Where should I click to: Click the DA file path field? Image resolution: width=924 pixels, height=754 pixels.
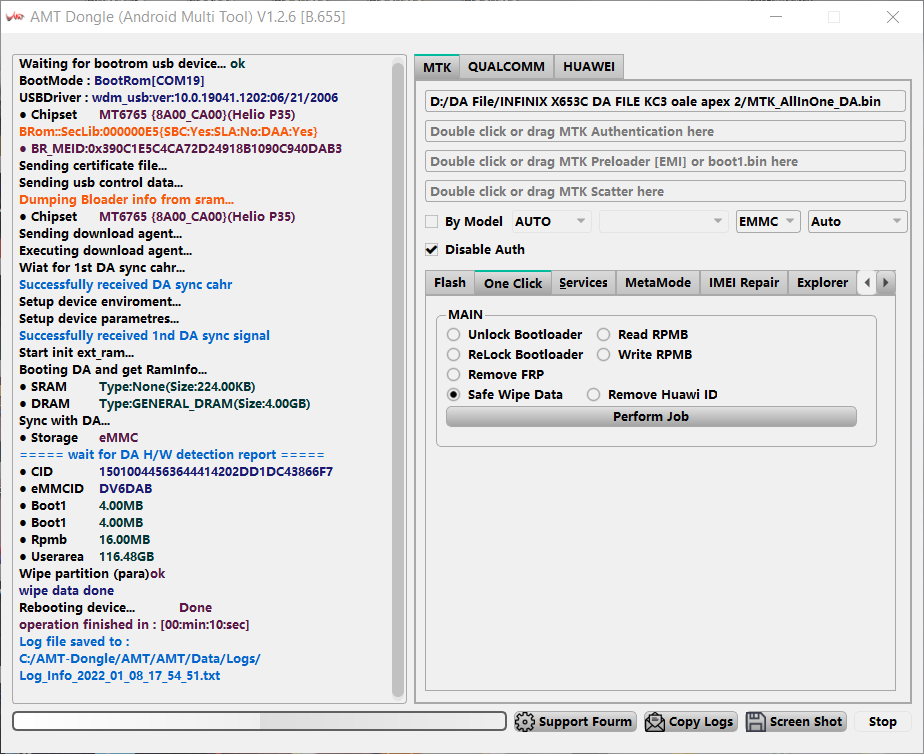[x=665, y=101]
